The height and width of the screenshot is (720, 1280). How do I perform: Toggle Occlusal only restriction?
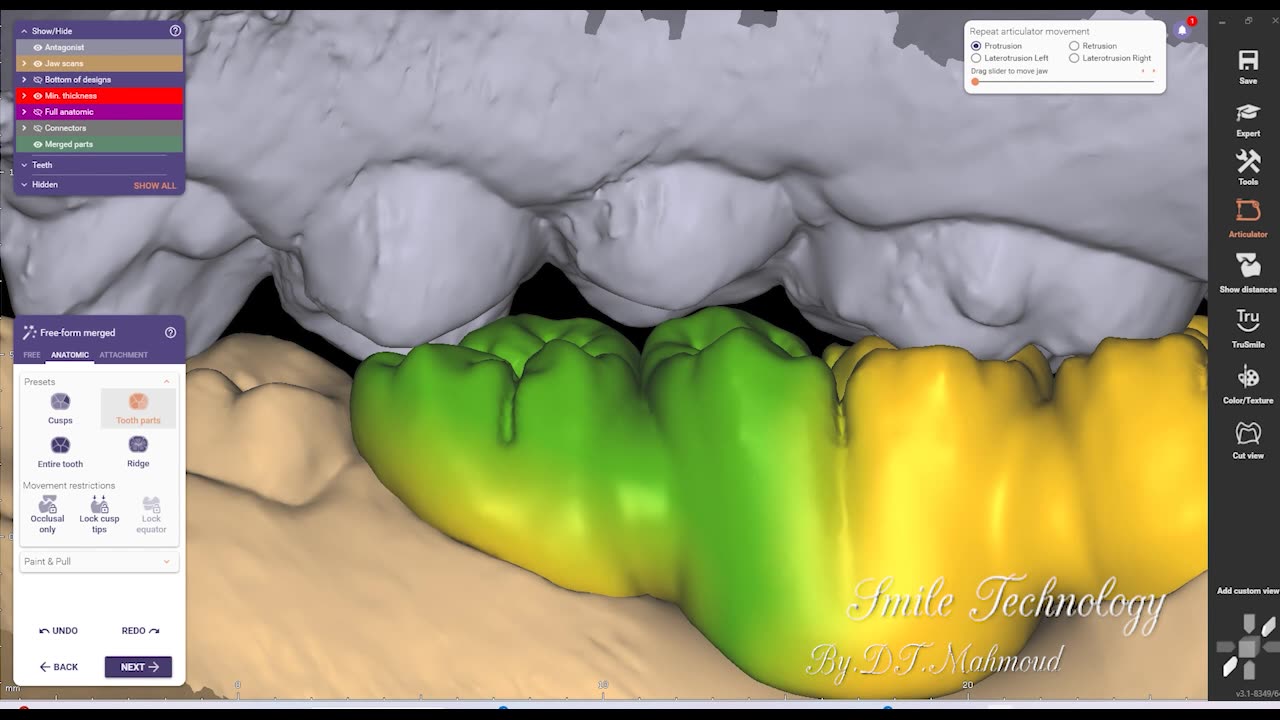[x=47, y=514]
